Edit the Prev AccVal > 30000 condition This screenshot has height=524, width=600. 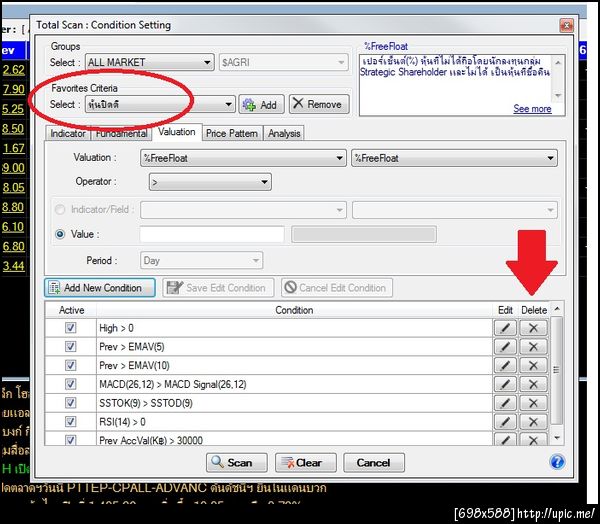[505, 439]
